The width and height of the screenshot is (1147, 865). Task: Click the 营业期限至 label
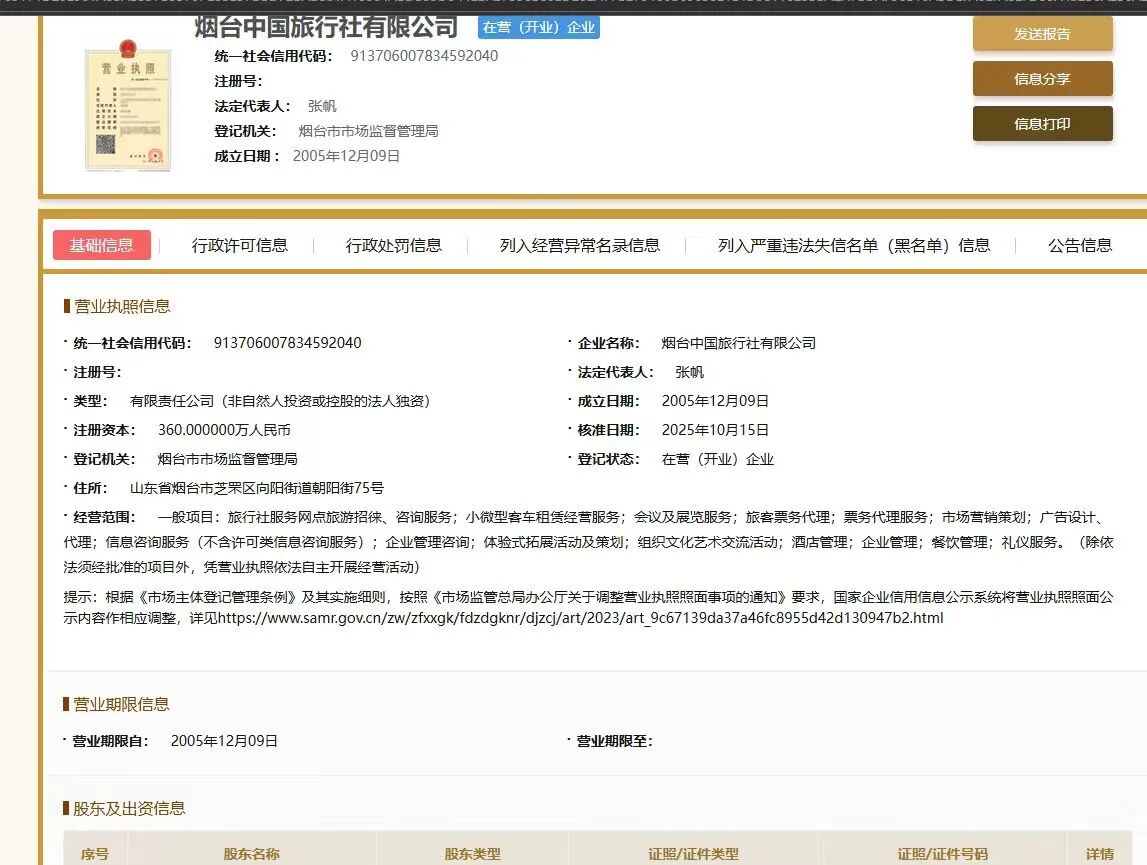click(x=614, y=741)
